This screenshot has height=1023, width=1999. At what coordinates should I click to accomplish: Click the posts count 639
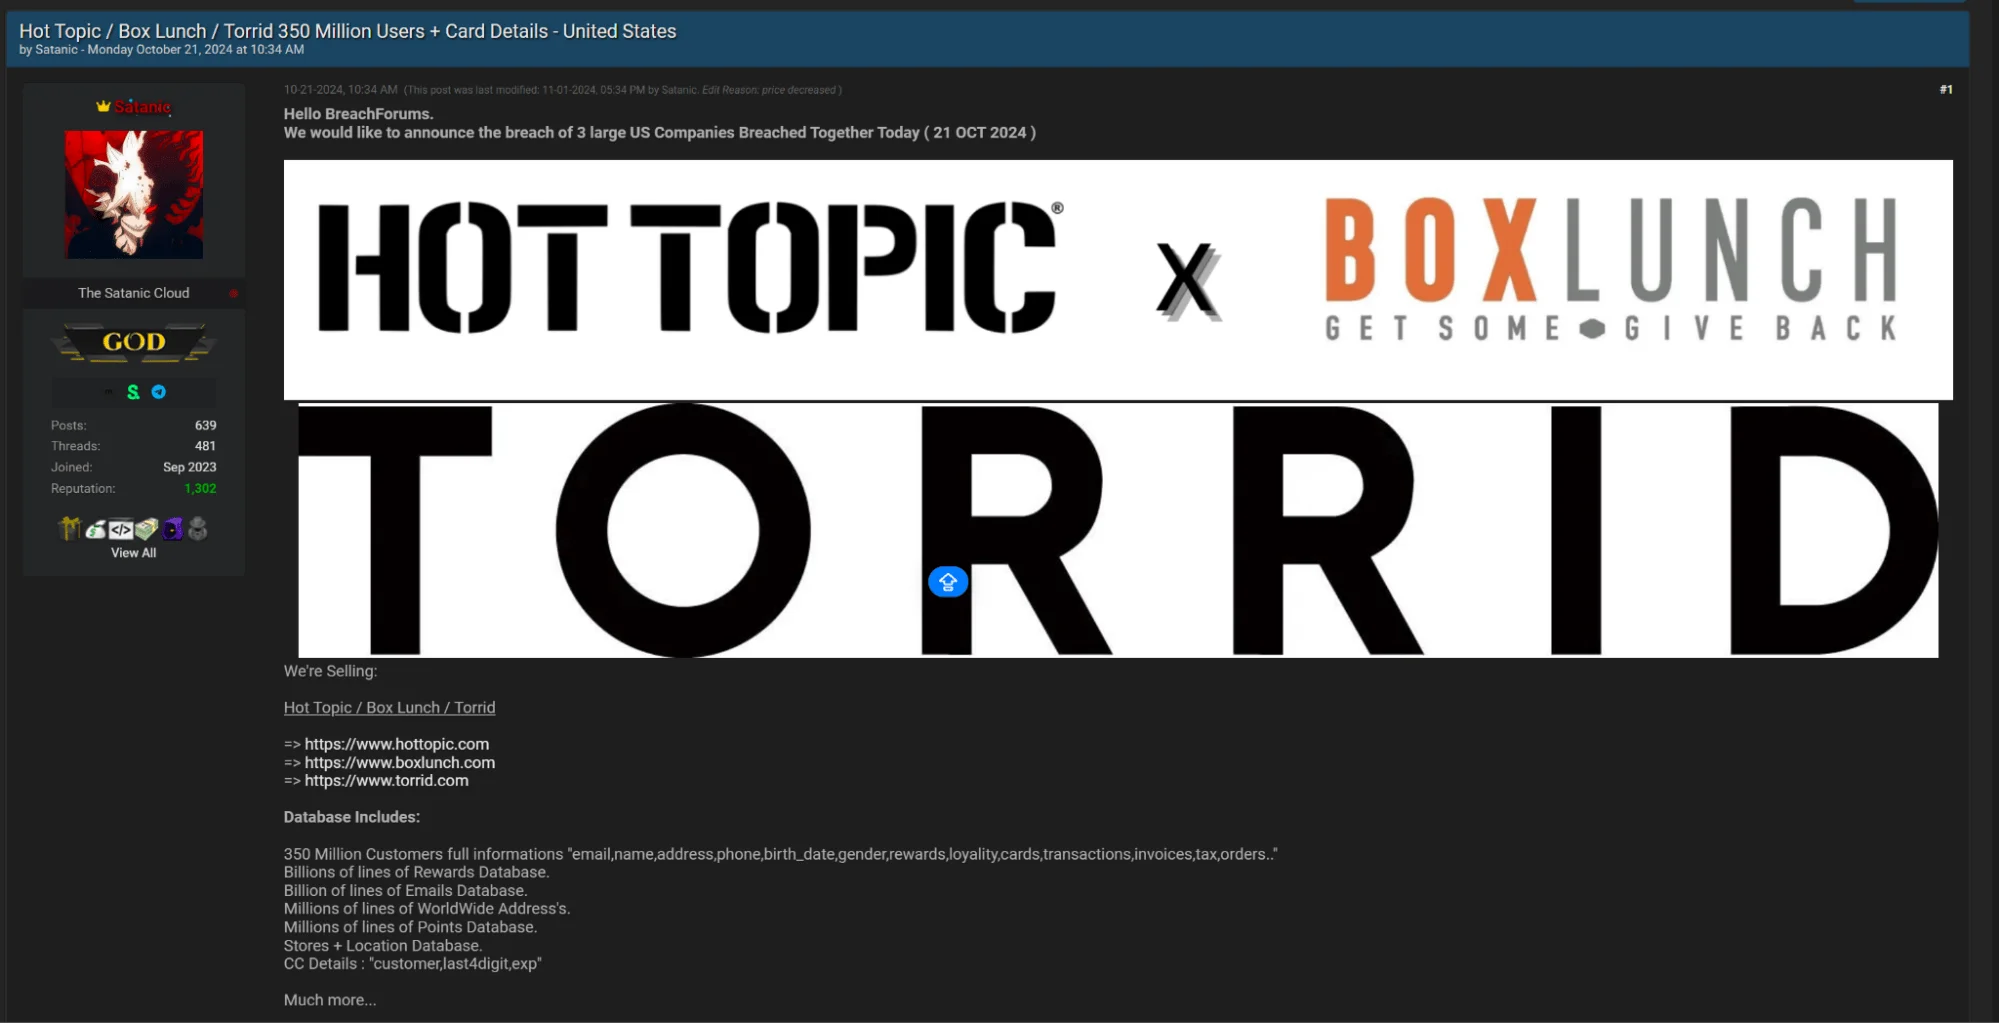(x=205, y=425)
